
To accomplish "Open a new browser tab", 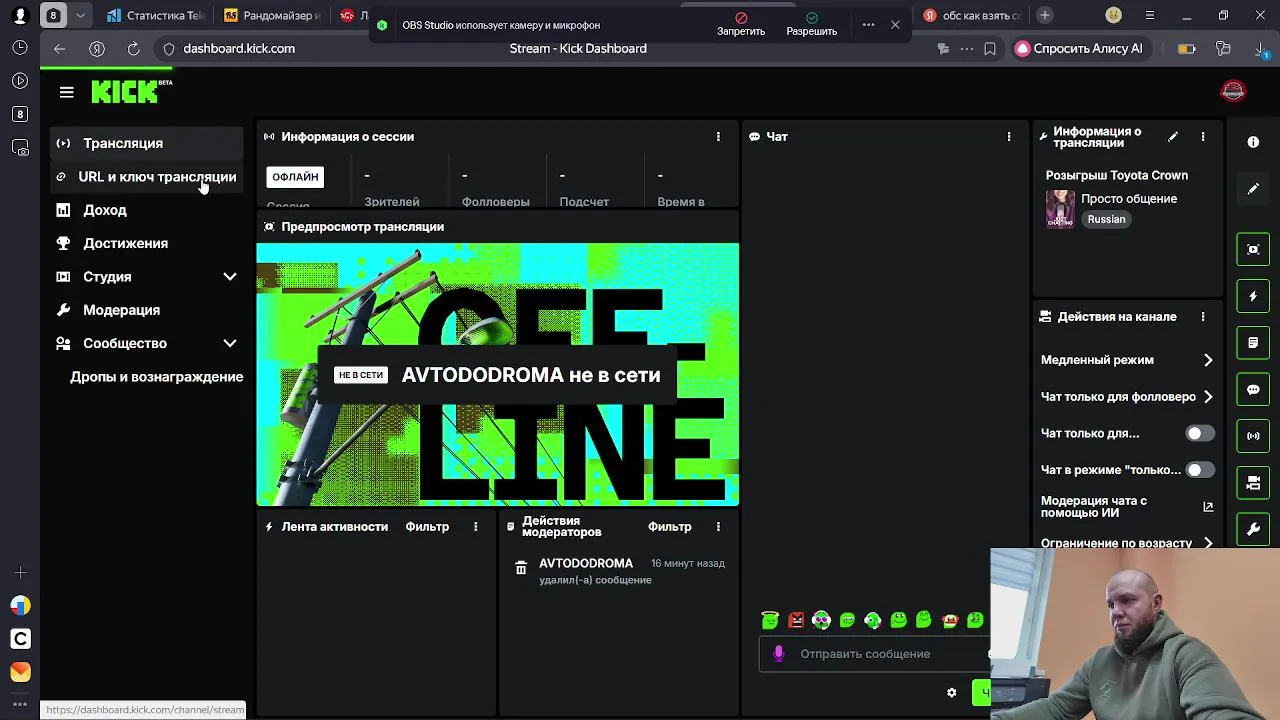I will pos(1045,15).
